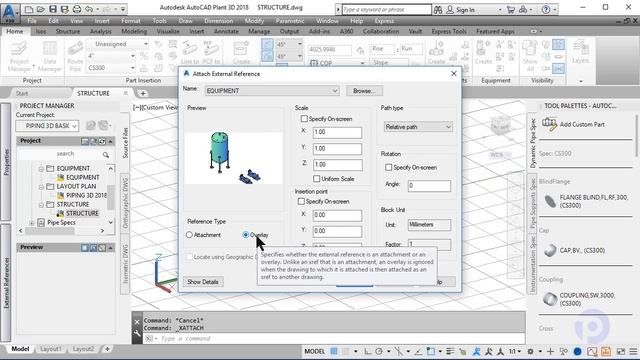The width and height of the screenshot is (640, 360).
Task: Check the Uniform Scale checkbox
Action: tap(316, 179)
